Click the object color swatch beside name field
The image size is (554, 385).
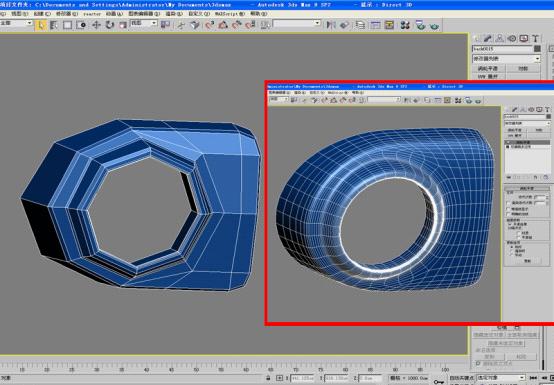(537, 49)
